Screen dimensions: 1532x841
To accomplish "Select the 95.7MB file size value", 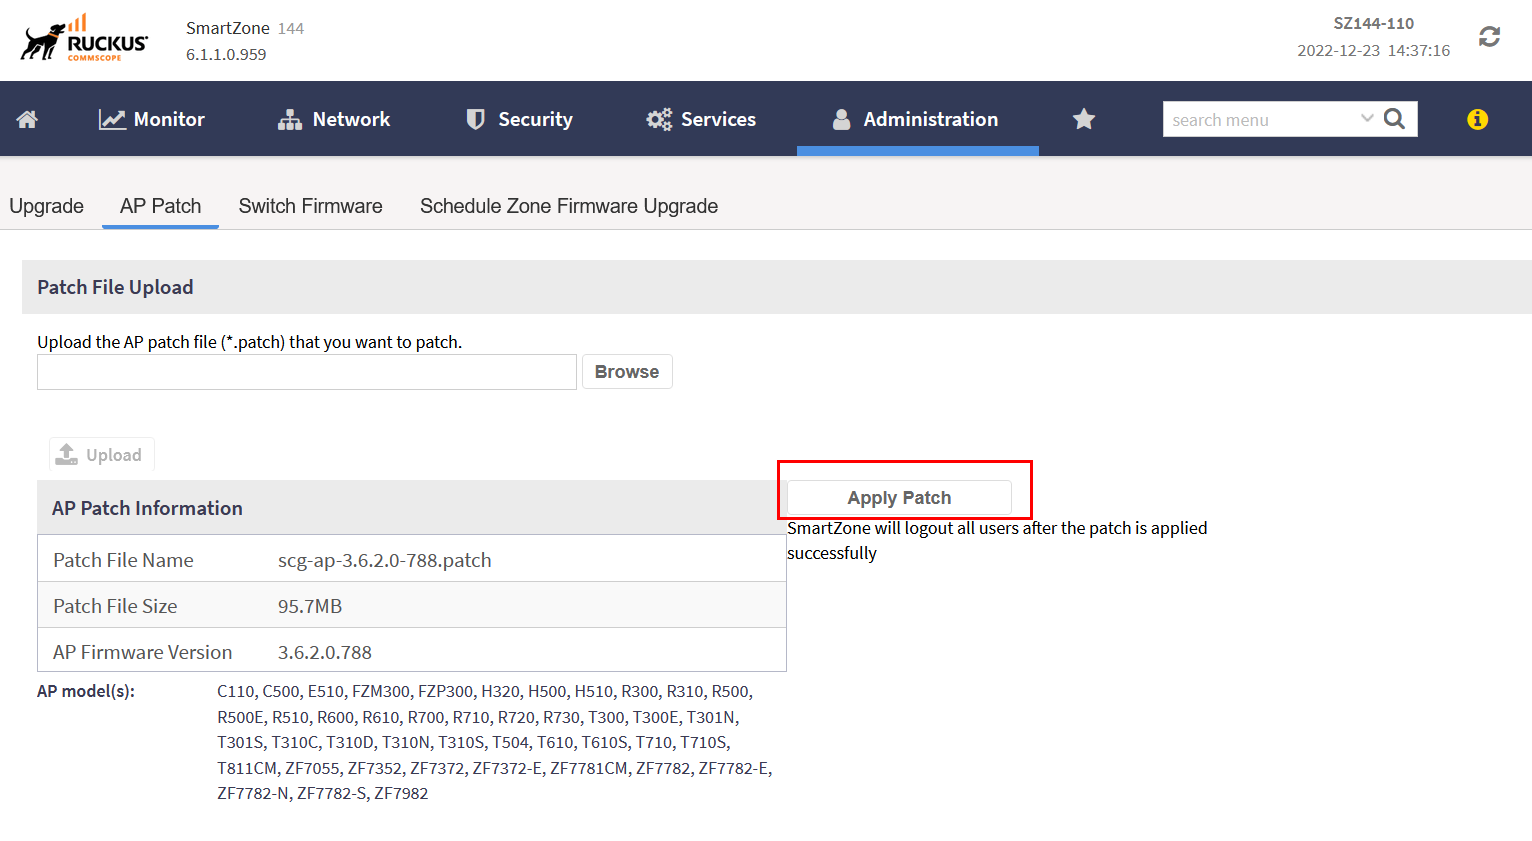I will point(310,606).
